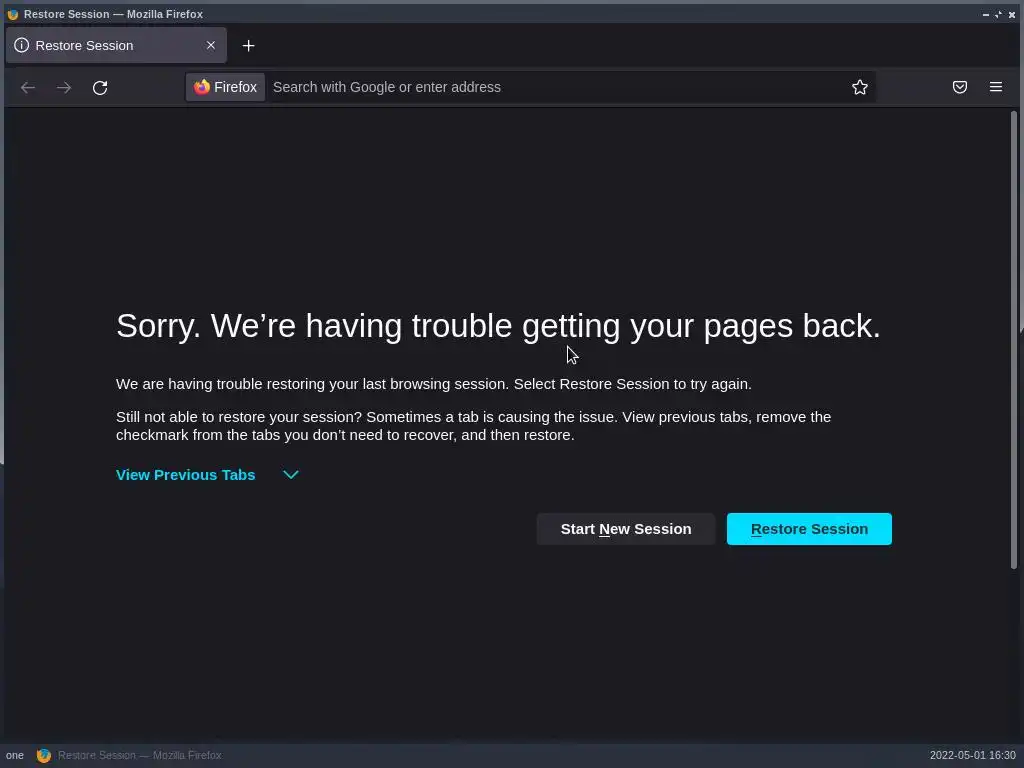1024x768 pixels.
Task: Expand View Previous Tabs link
Action: [x=185, y=475]
